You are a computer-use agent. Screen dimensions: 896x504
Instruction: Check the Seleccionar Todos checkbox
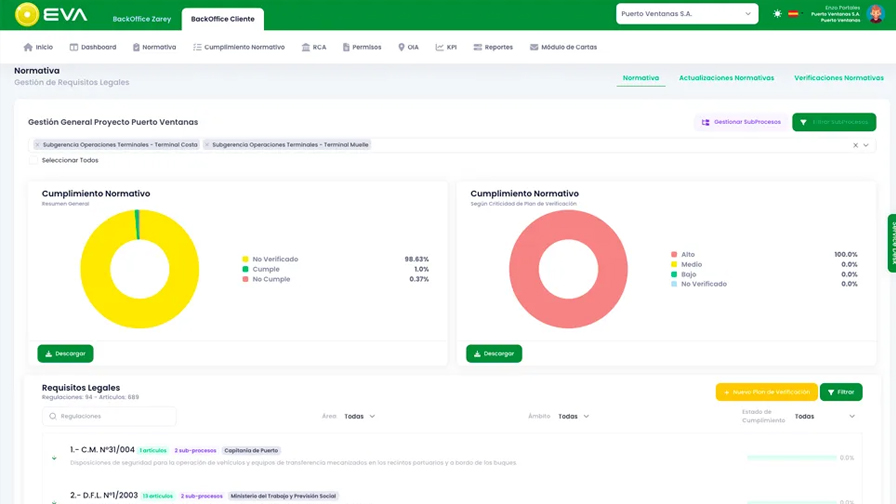point(33,160)
